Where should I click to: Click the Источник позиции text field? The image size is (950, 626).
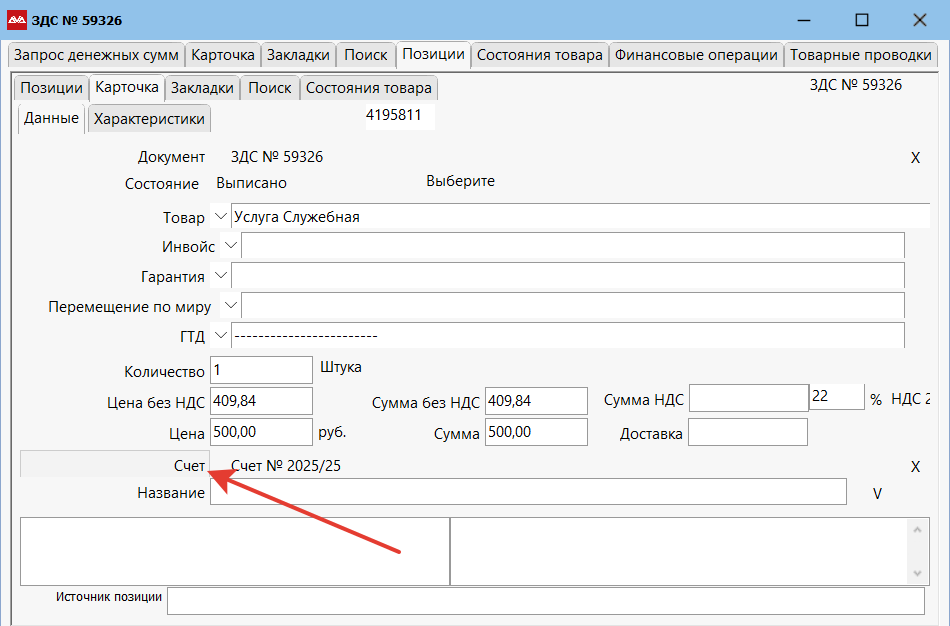(545, 601)
